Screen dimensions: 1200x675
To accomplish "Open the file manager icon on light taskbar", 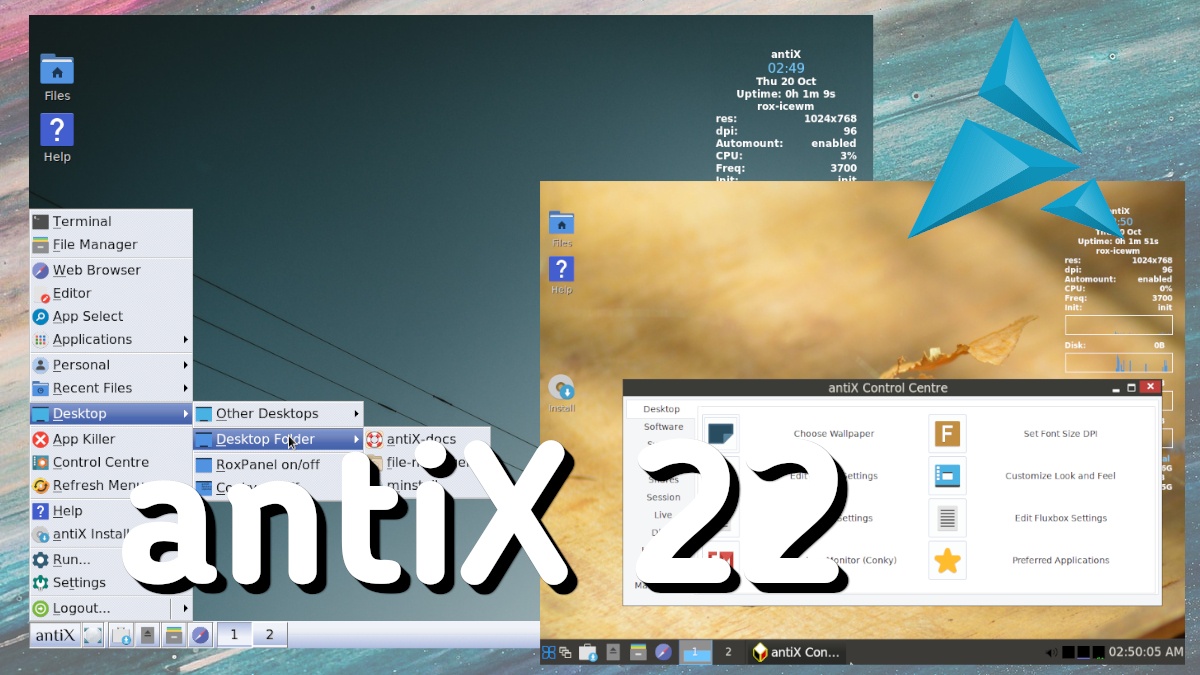I will (174, 634).
